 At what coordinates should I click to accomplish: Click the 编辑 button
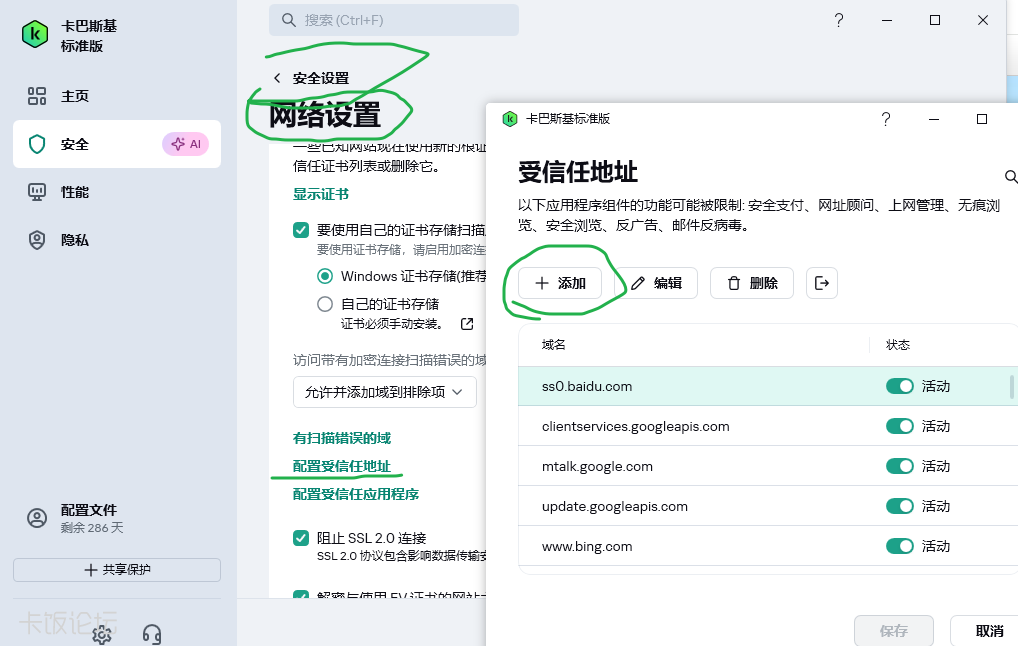[656, 283]
